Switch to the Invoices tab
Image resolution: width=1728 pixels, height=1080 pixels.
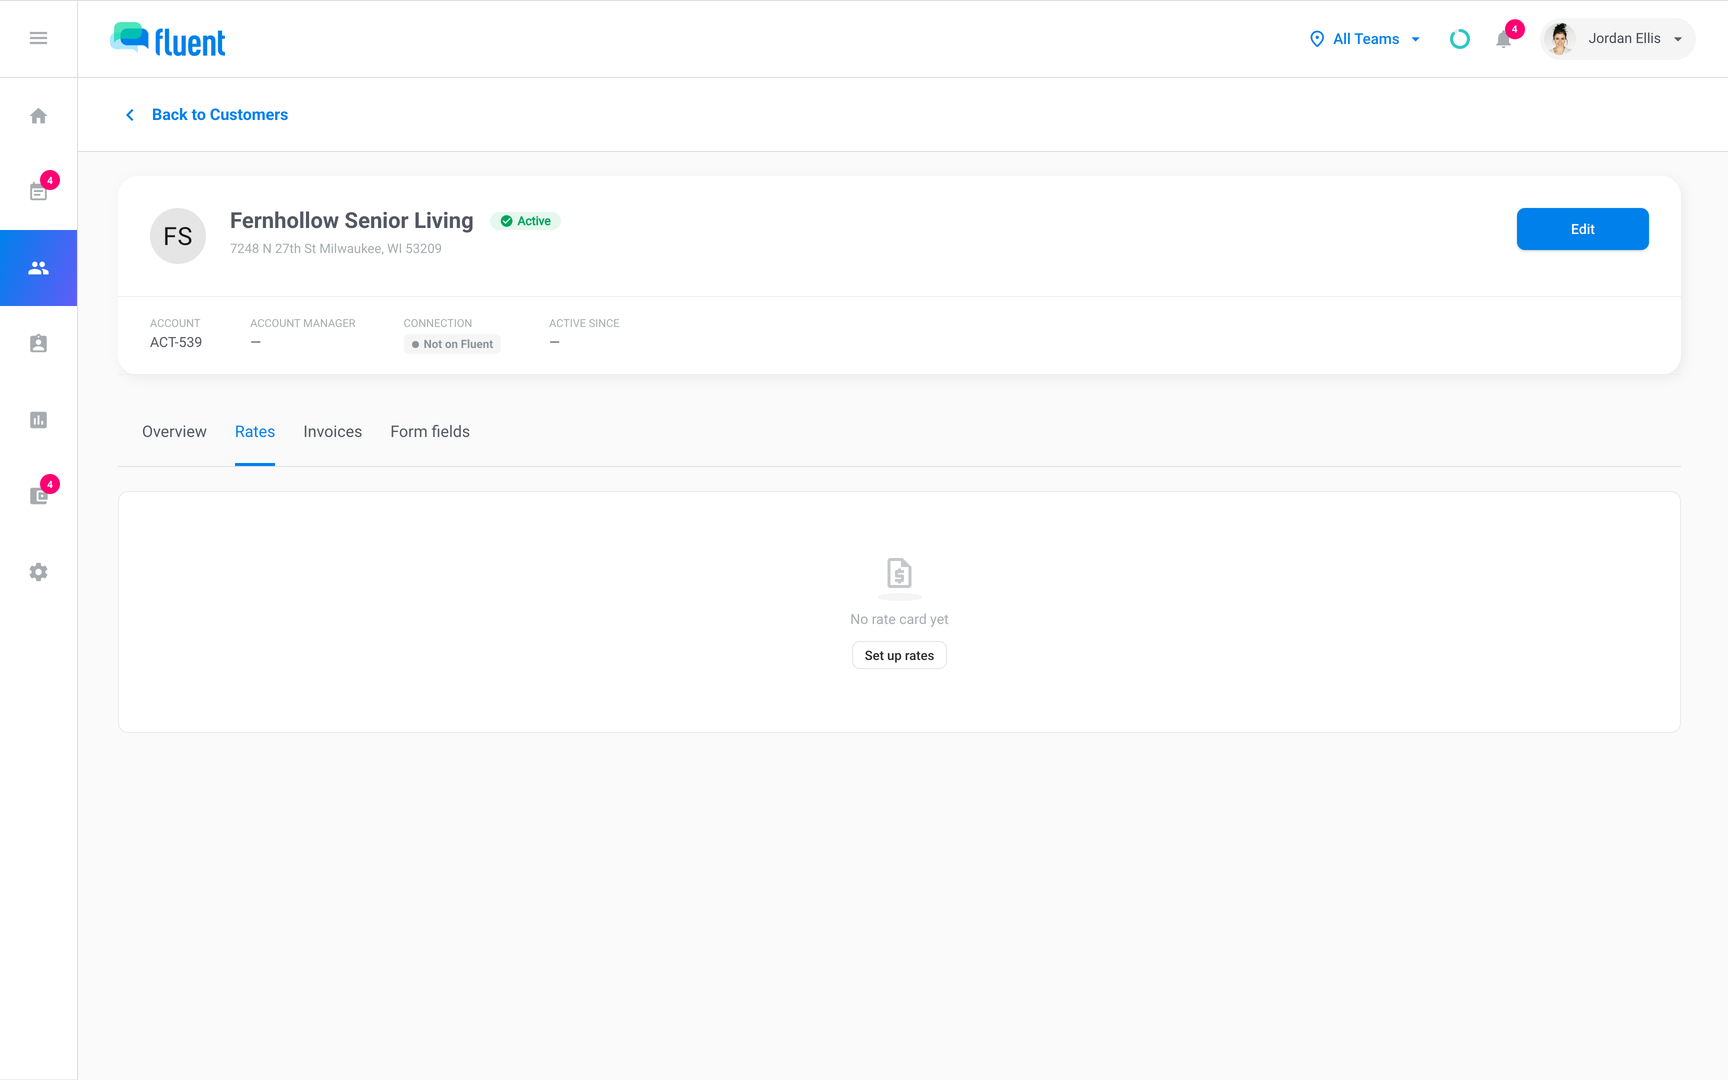click(x=333, y=432)
